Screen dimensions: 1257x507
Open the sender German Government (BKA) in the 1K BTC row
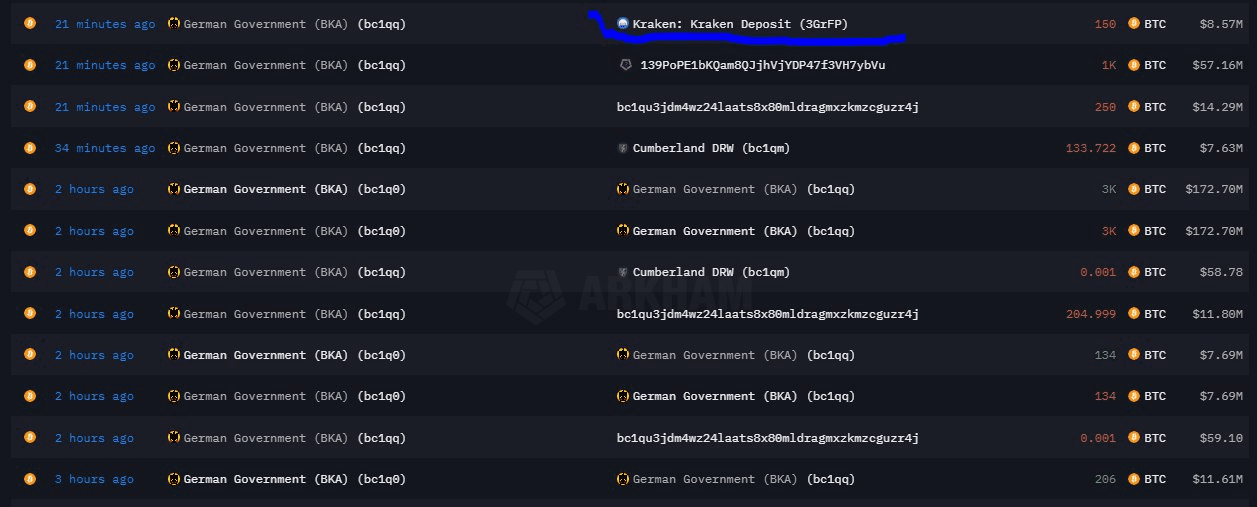[295, 65]
